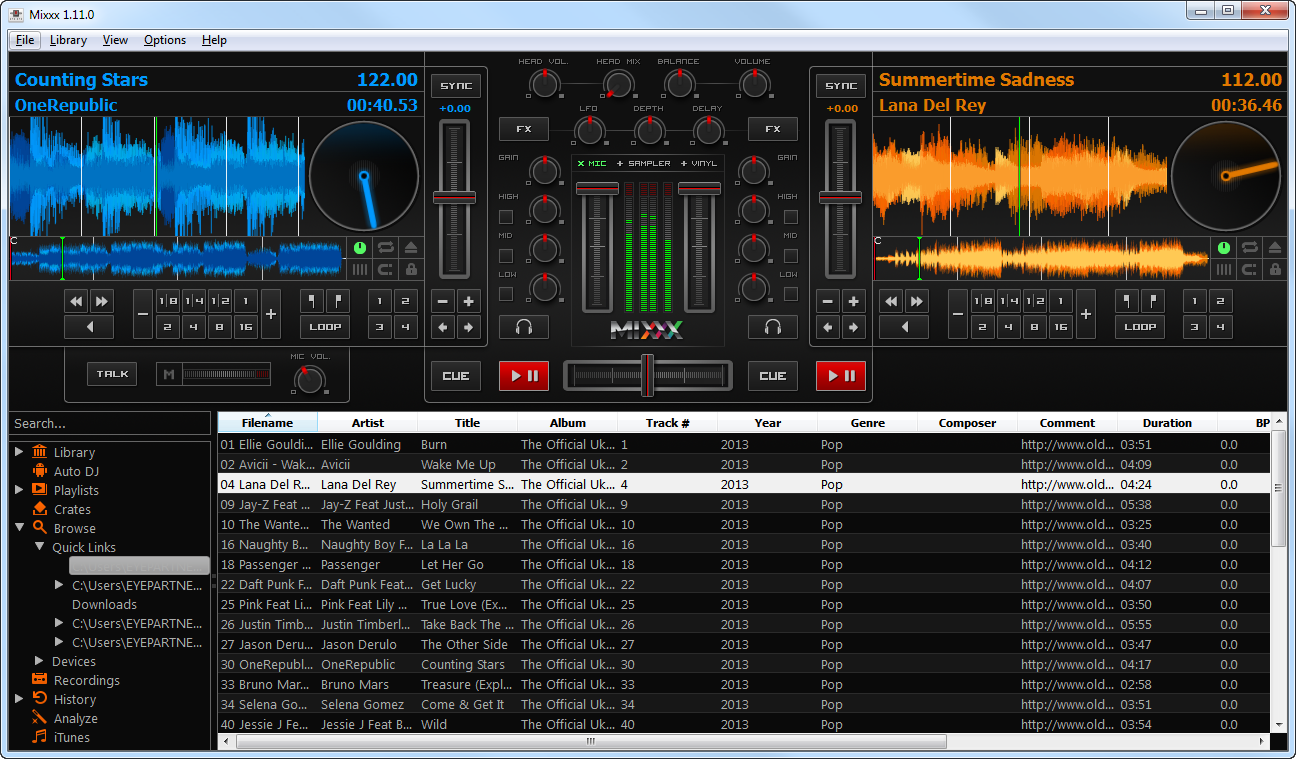Viewport: 1296px width, 759px height.
Task: Toggle repeat icon on Counting Stars deck
Action: pos(385,247)
